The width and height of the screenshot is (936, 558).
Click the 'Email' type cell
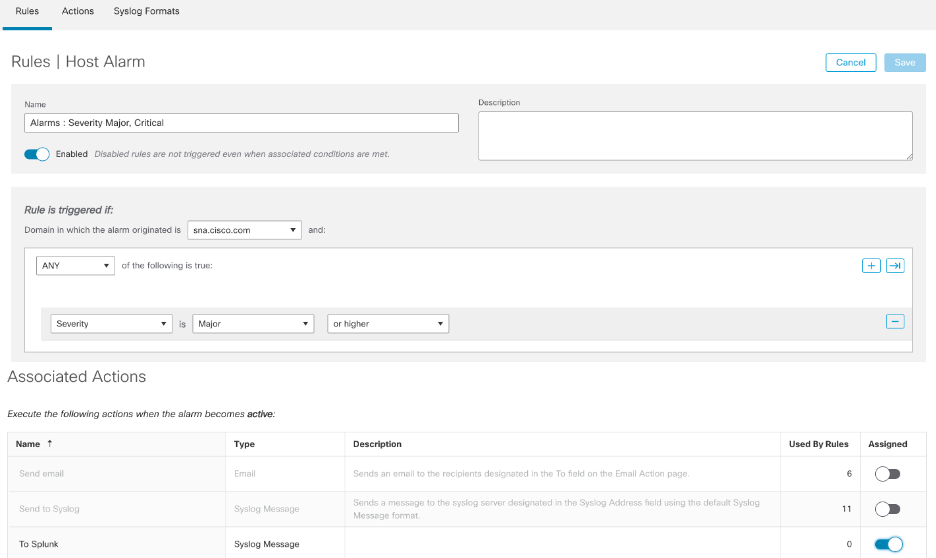(245, 474)
